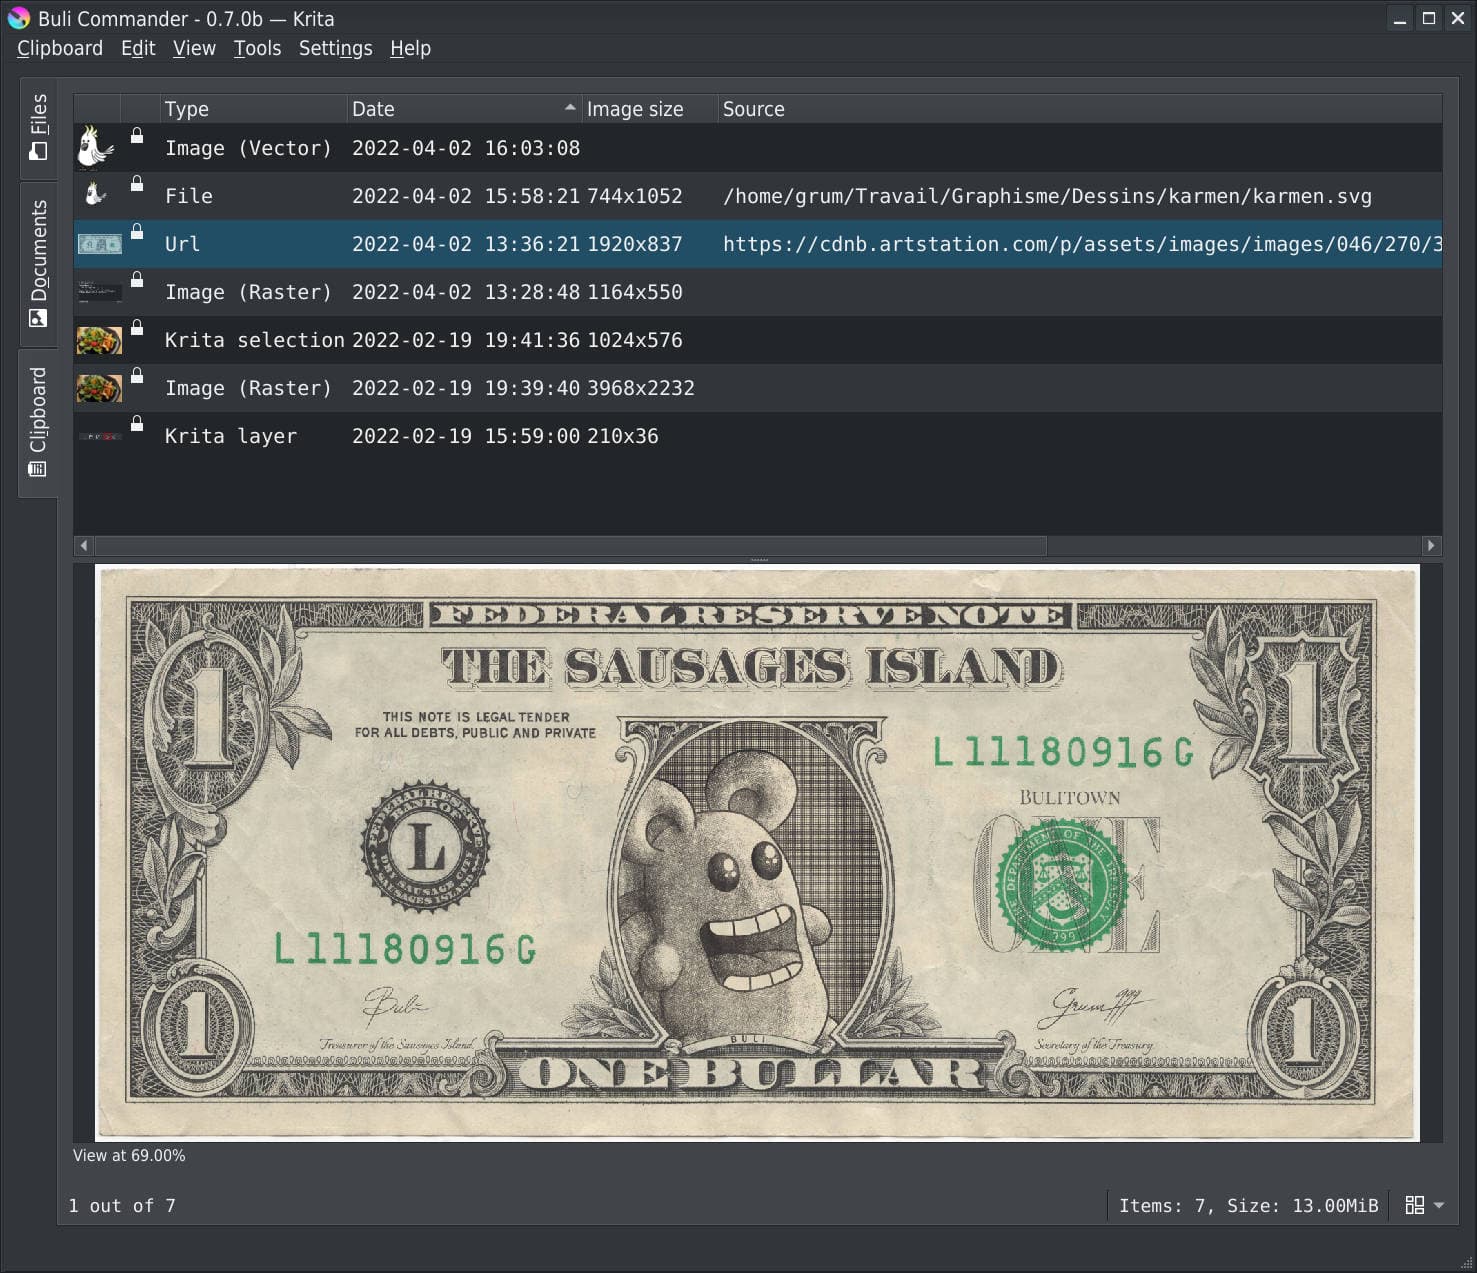1477x1273 pixels.
Task: Click the date 2022-04-02 13:36:21
Action: [x=466, y=244]
